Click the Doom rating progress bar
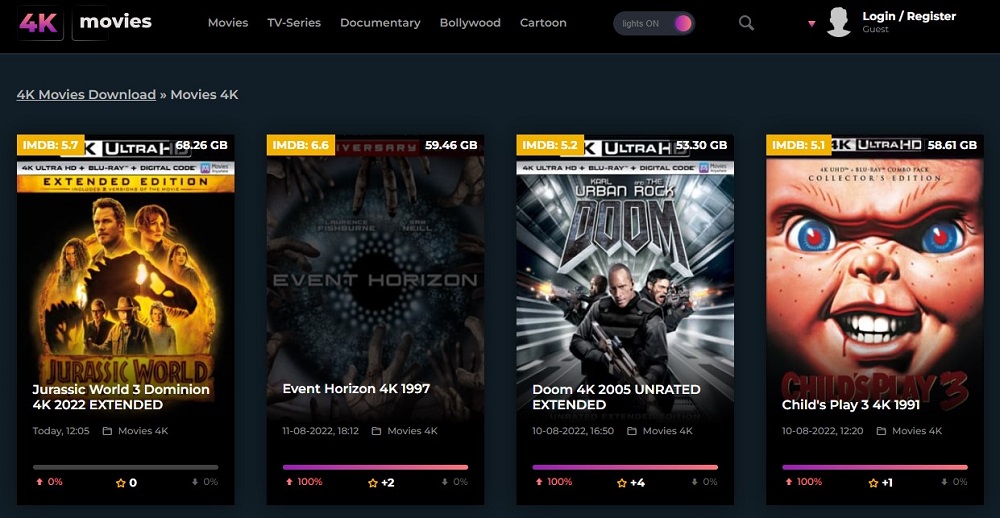This screenshot has height=518, width=1000. coord(625,468)
